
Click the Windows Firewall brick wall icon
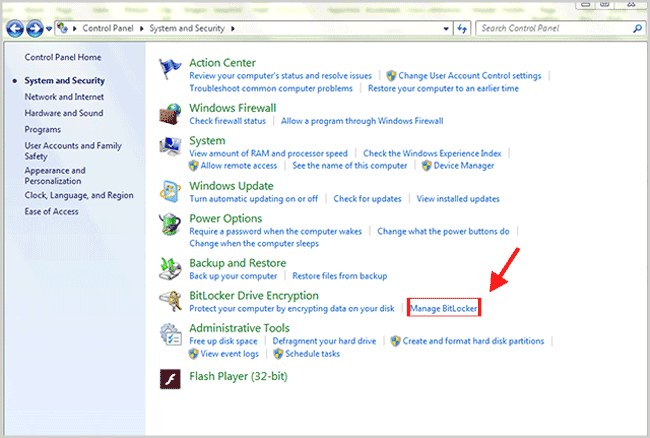tap(170, 114)
